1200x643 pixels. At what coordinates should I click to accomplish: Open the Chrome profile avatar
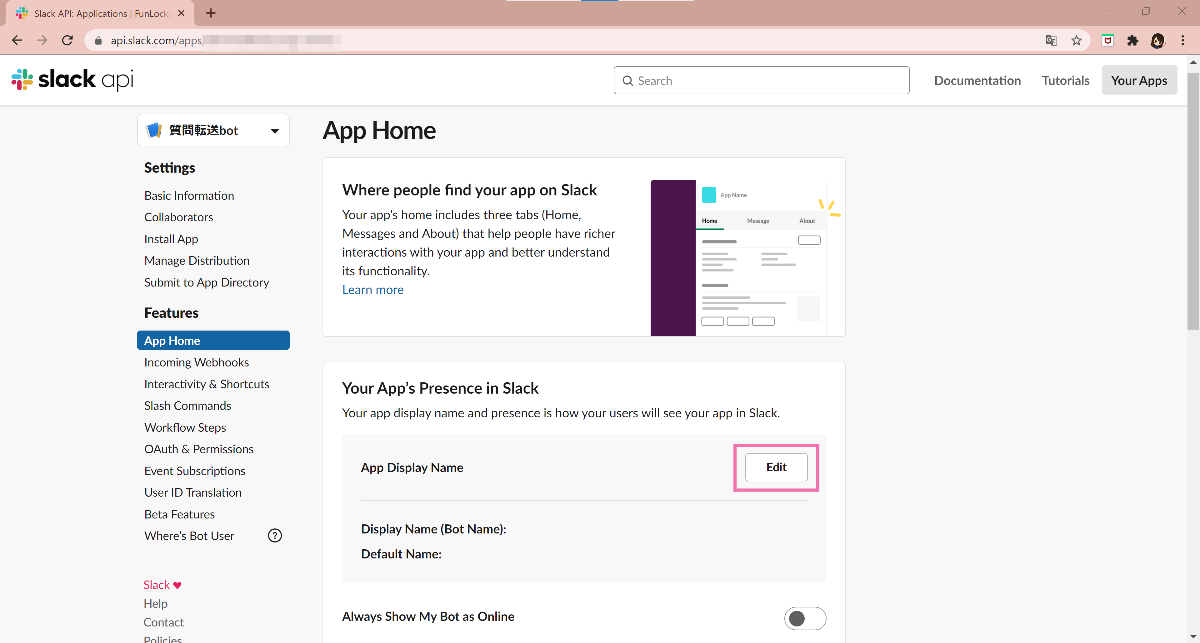[x=1157, y=41]
